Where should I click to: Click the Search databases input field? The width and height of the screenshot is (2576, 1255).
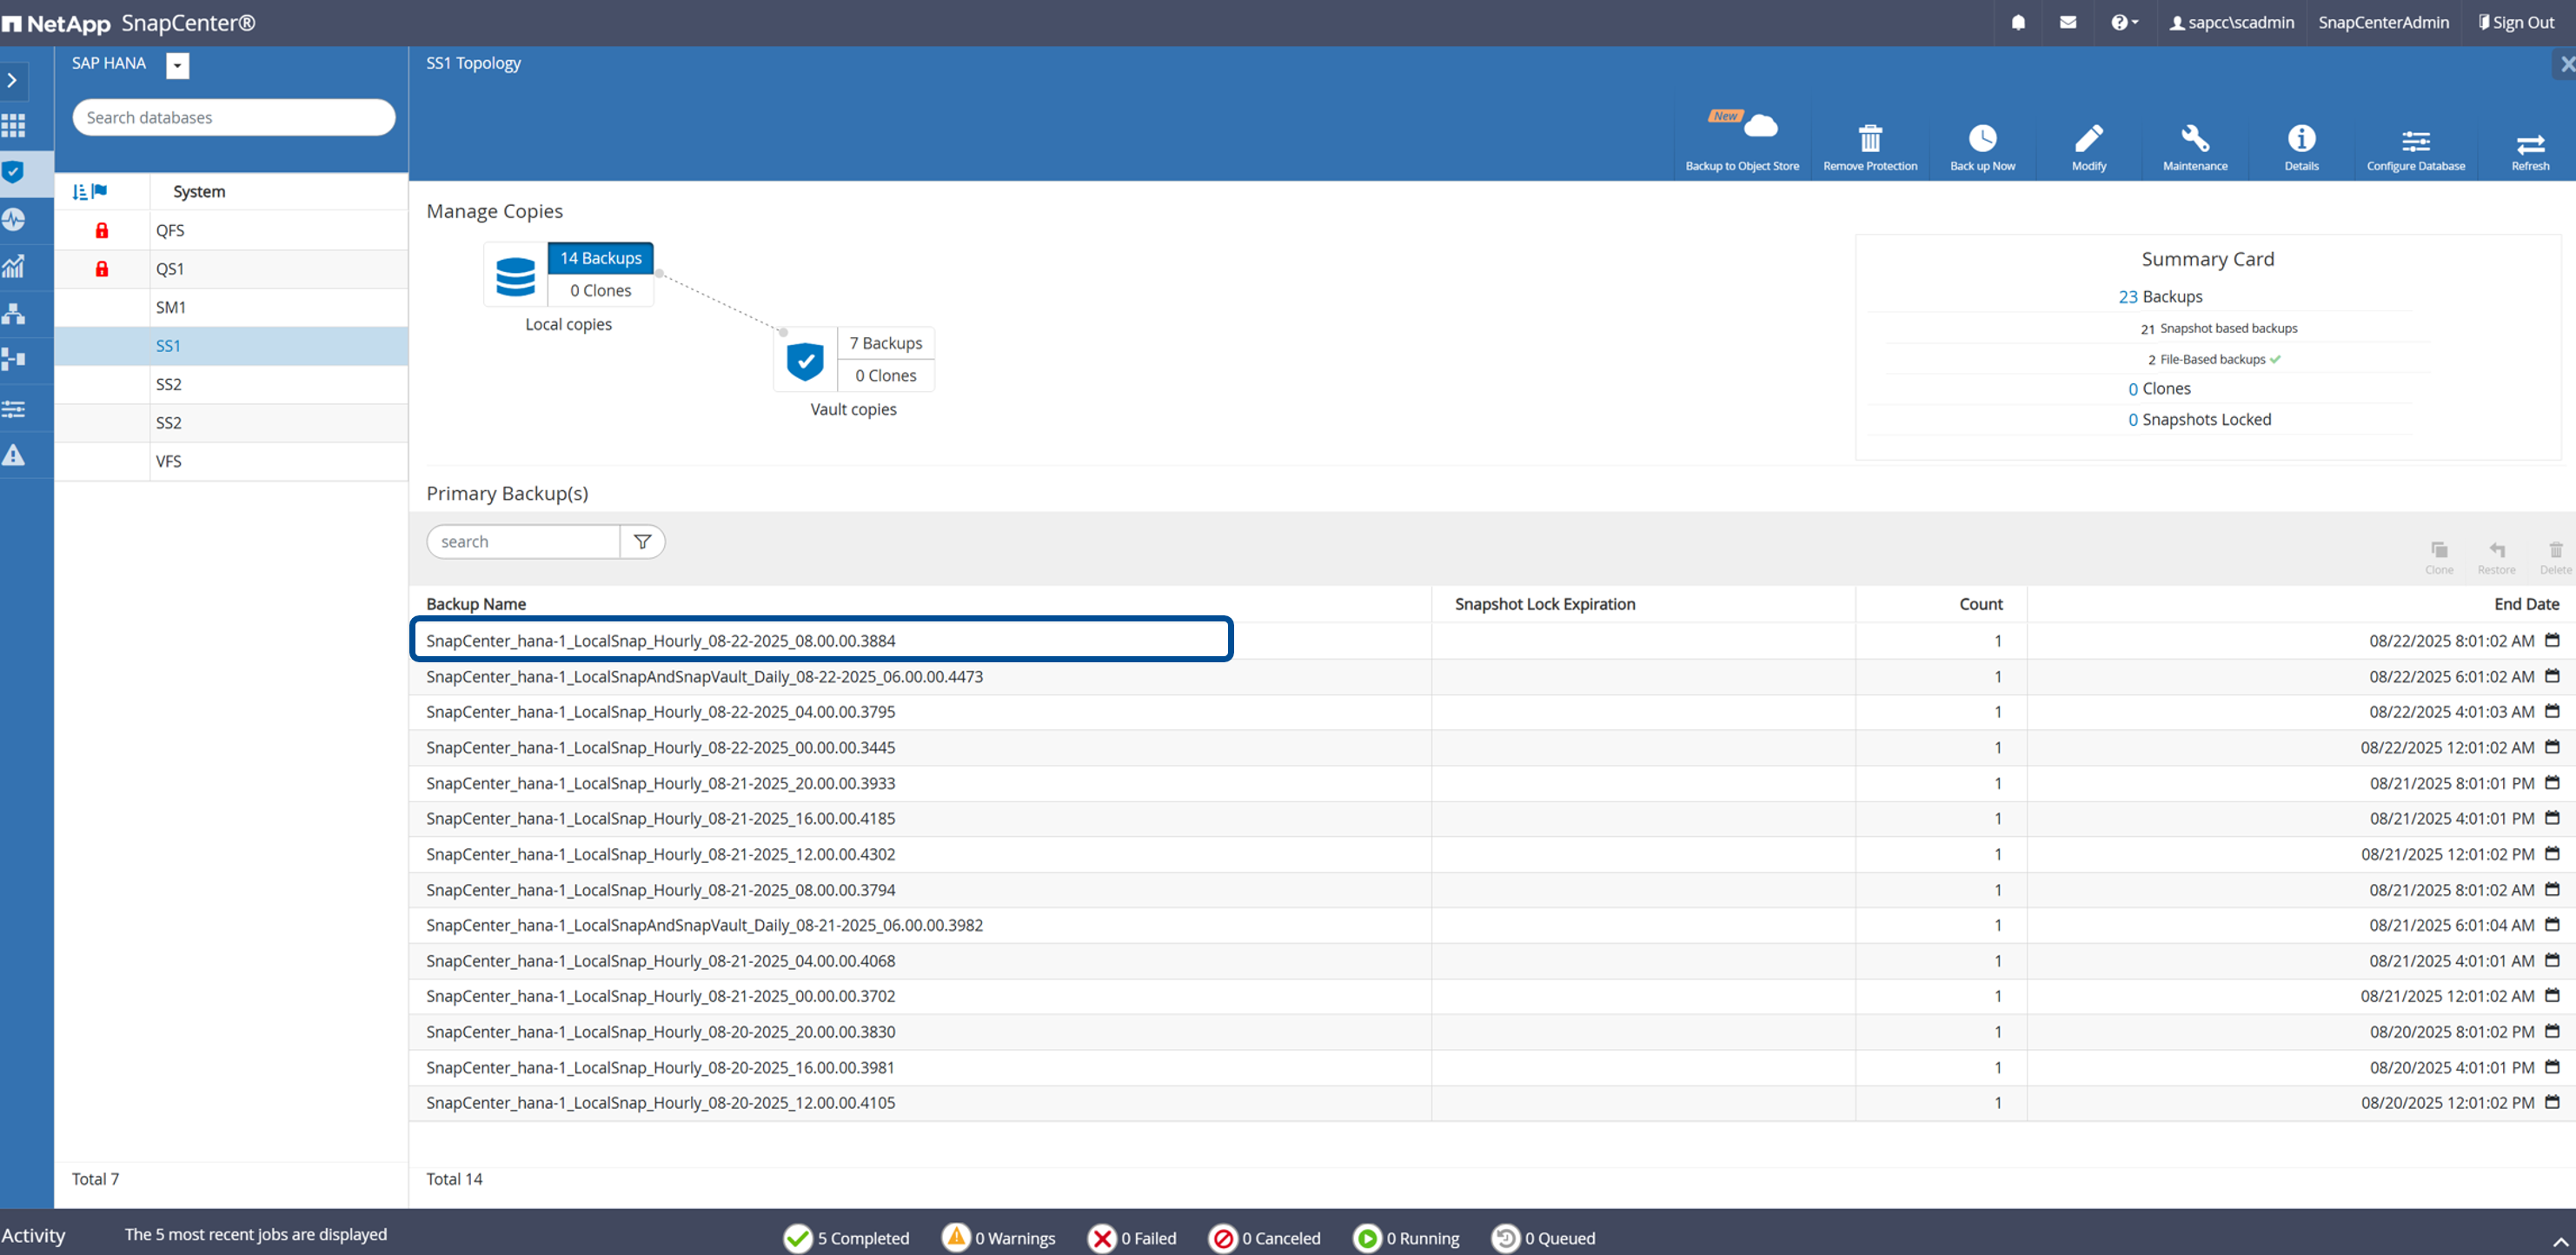click(233, 118)
